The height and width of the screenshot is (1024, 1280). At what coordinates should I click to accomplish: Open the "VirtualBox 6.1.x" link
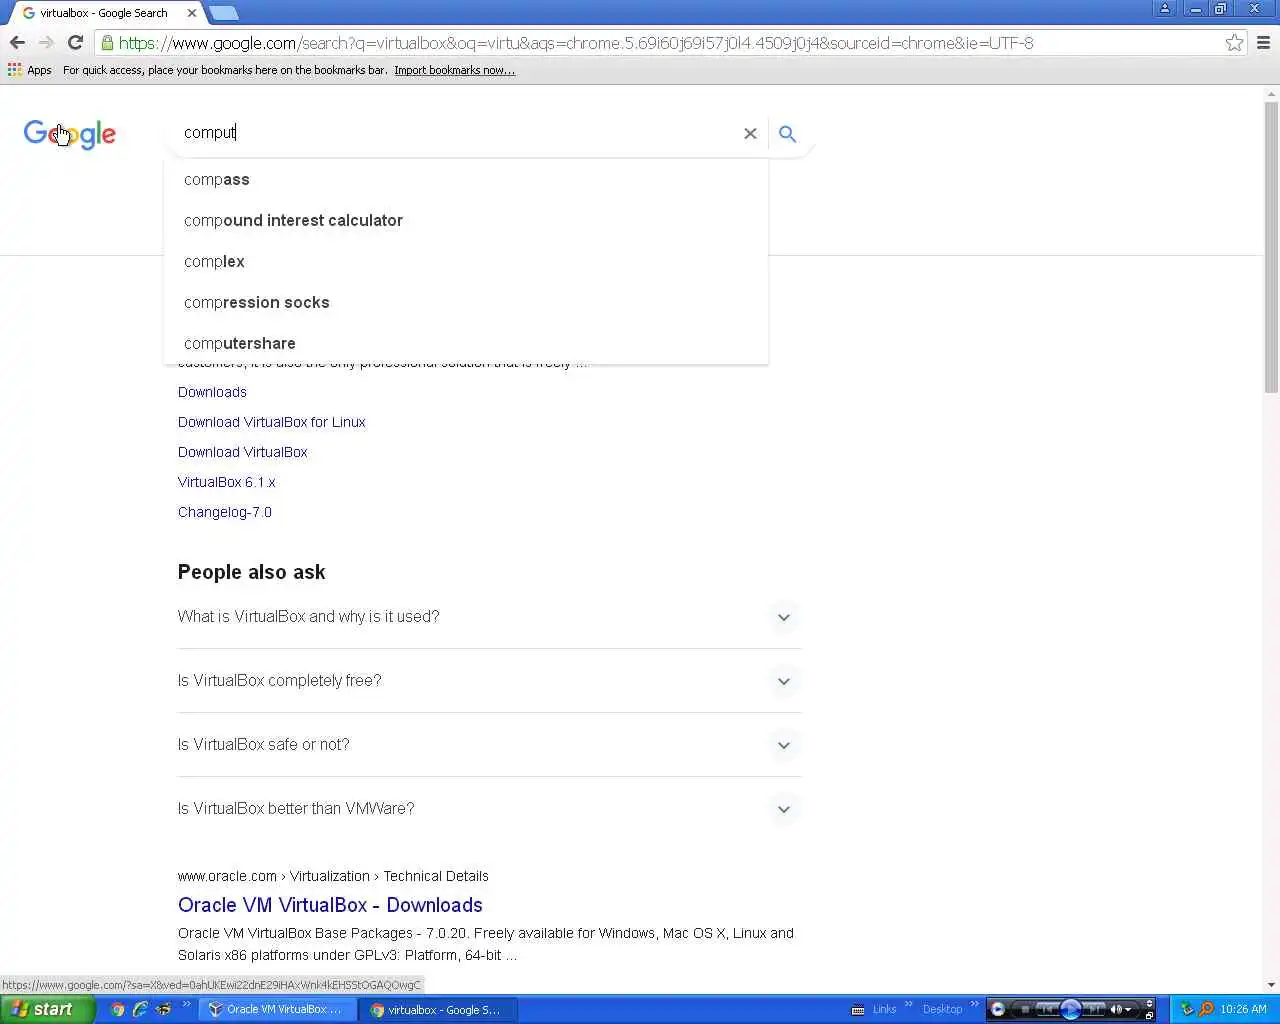[x=227, y=482]
